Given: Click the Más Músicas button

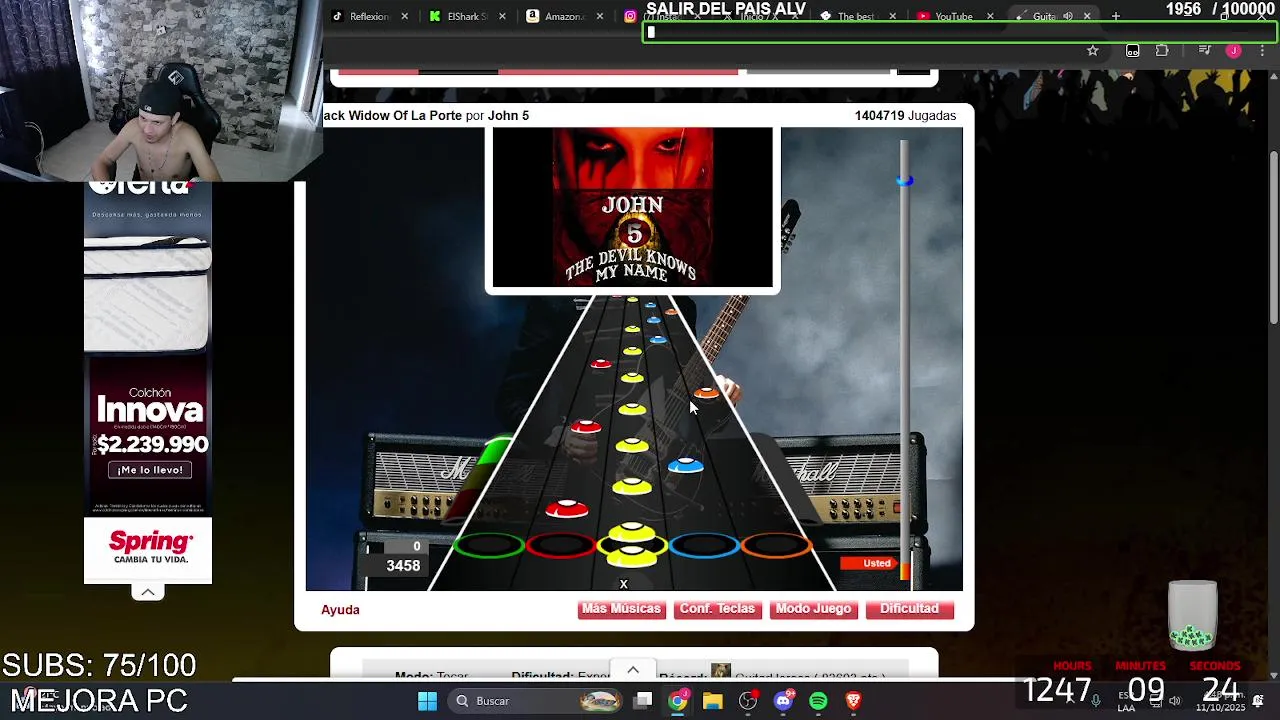Looking at the screenshot, I should click(x=621, y=609).
